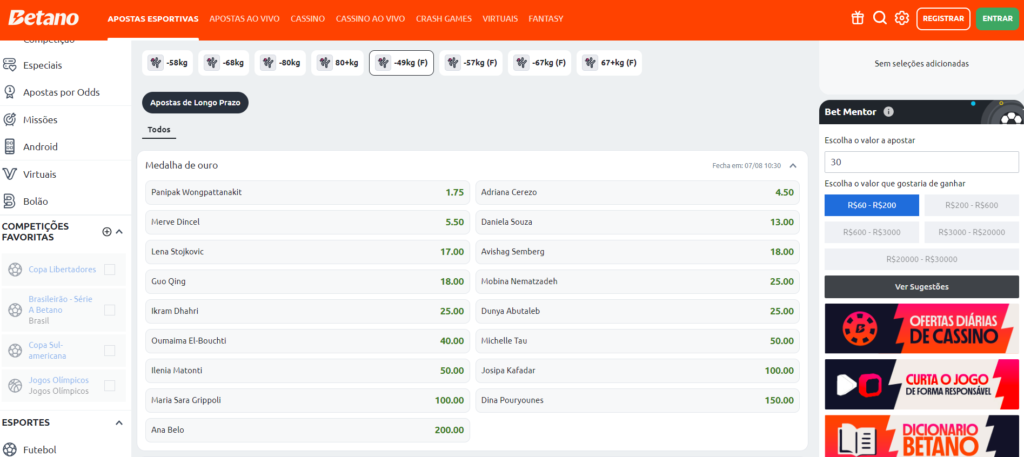Viewport: 1024px width, 457px height.
Task: Click the Ver Sugestões button
Action: (x=921, y=286)
